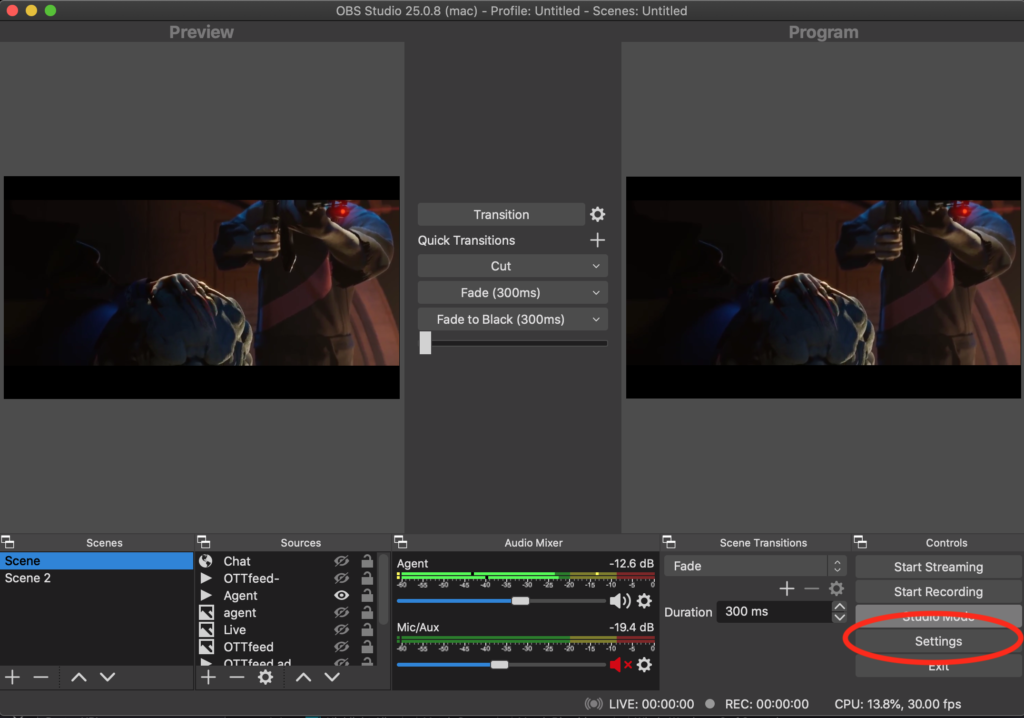Toggle the lock on the lowercase agent source
The width and height of the screenshot is (1024, 718).
coord(367,612)
